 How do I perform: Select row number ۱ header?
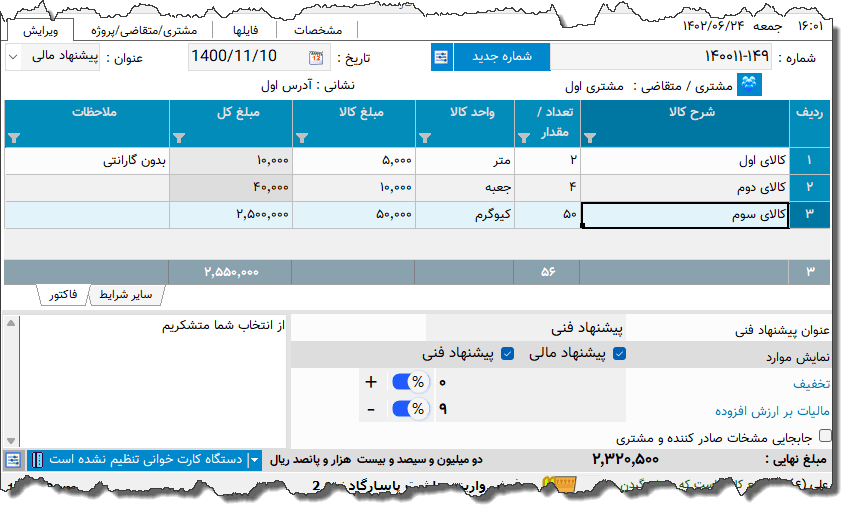point(809,161)
